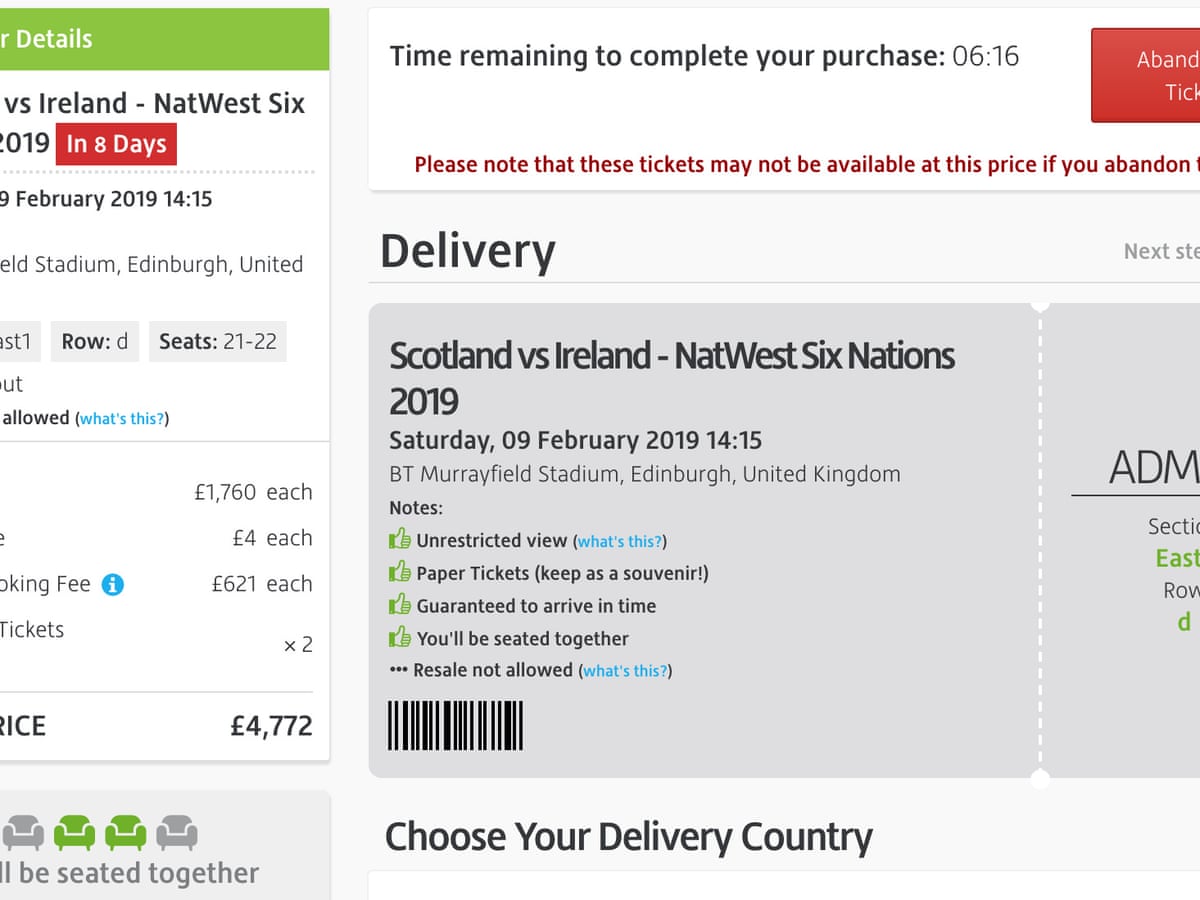Click the Delivery step heading
The image size is (1200, 900).
coord(467,251)
